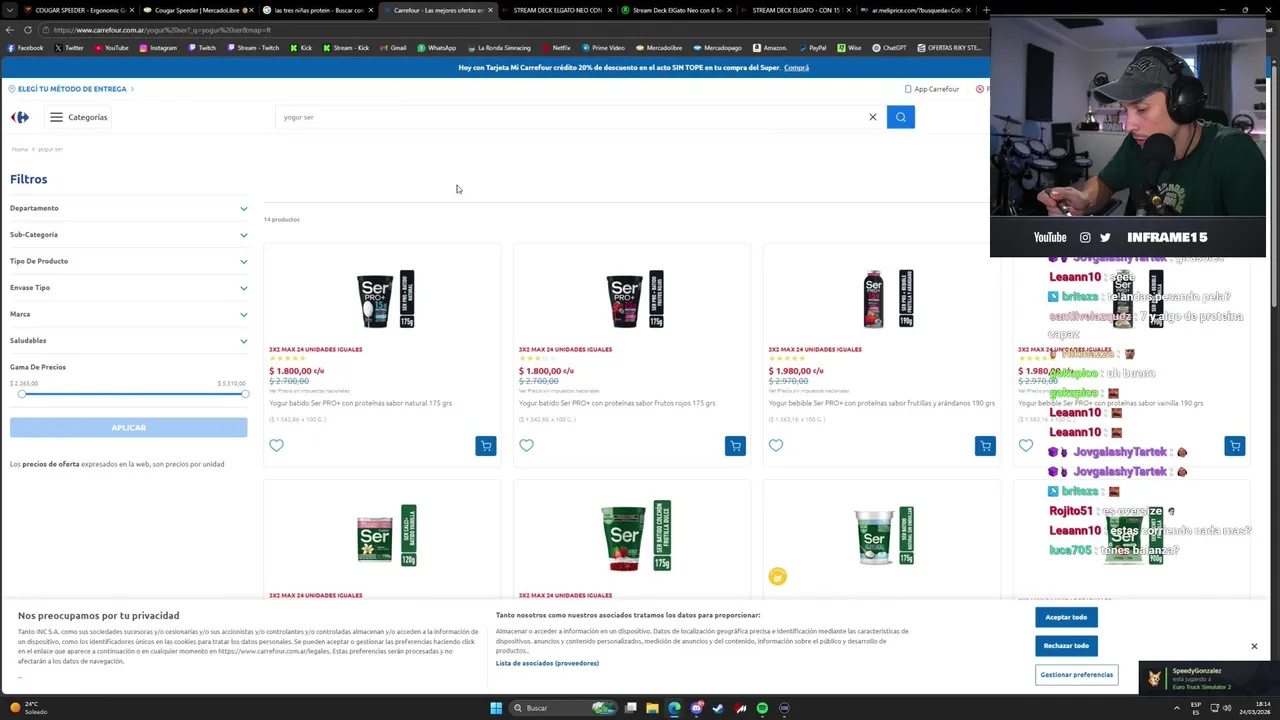
Task: Expand the Sub-Categoría filter
Action: [x=128, y=235]
